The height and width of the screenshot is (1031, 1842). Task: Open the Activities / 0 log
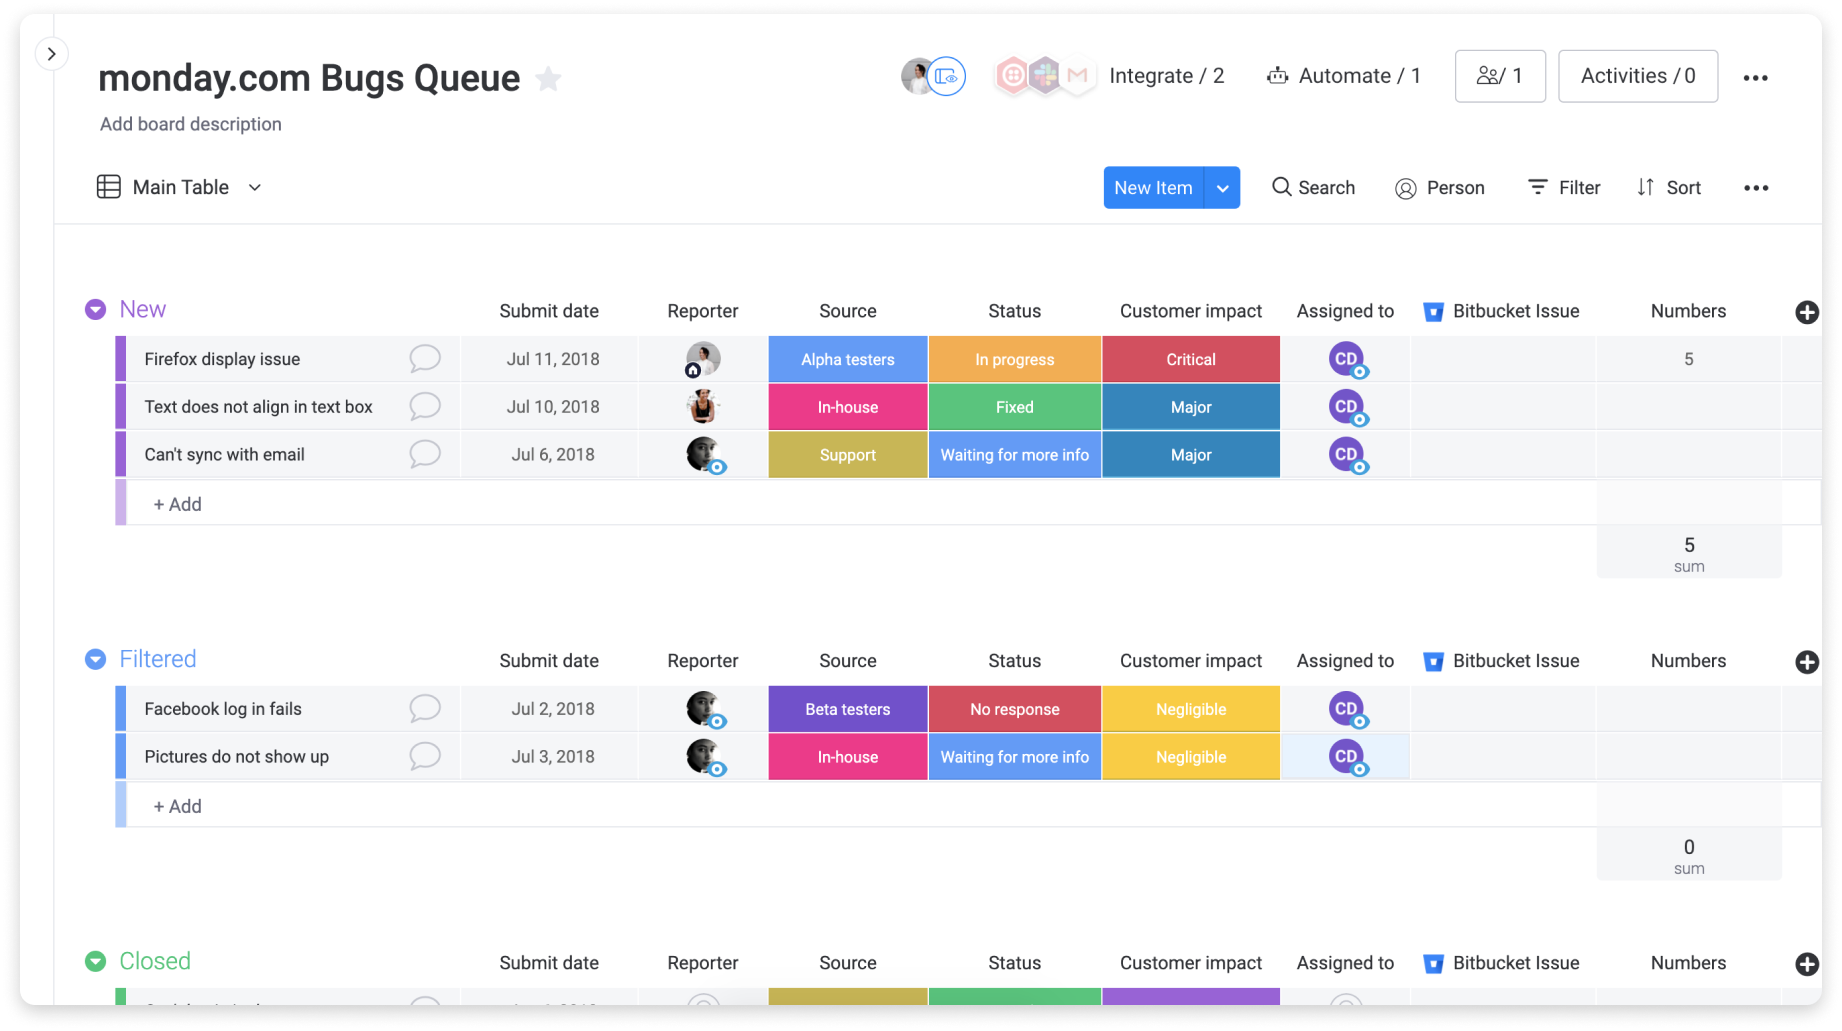pyautogui.click(x=1638, y=76)
